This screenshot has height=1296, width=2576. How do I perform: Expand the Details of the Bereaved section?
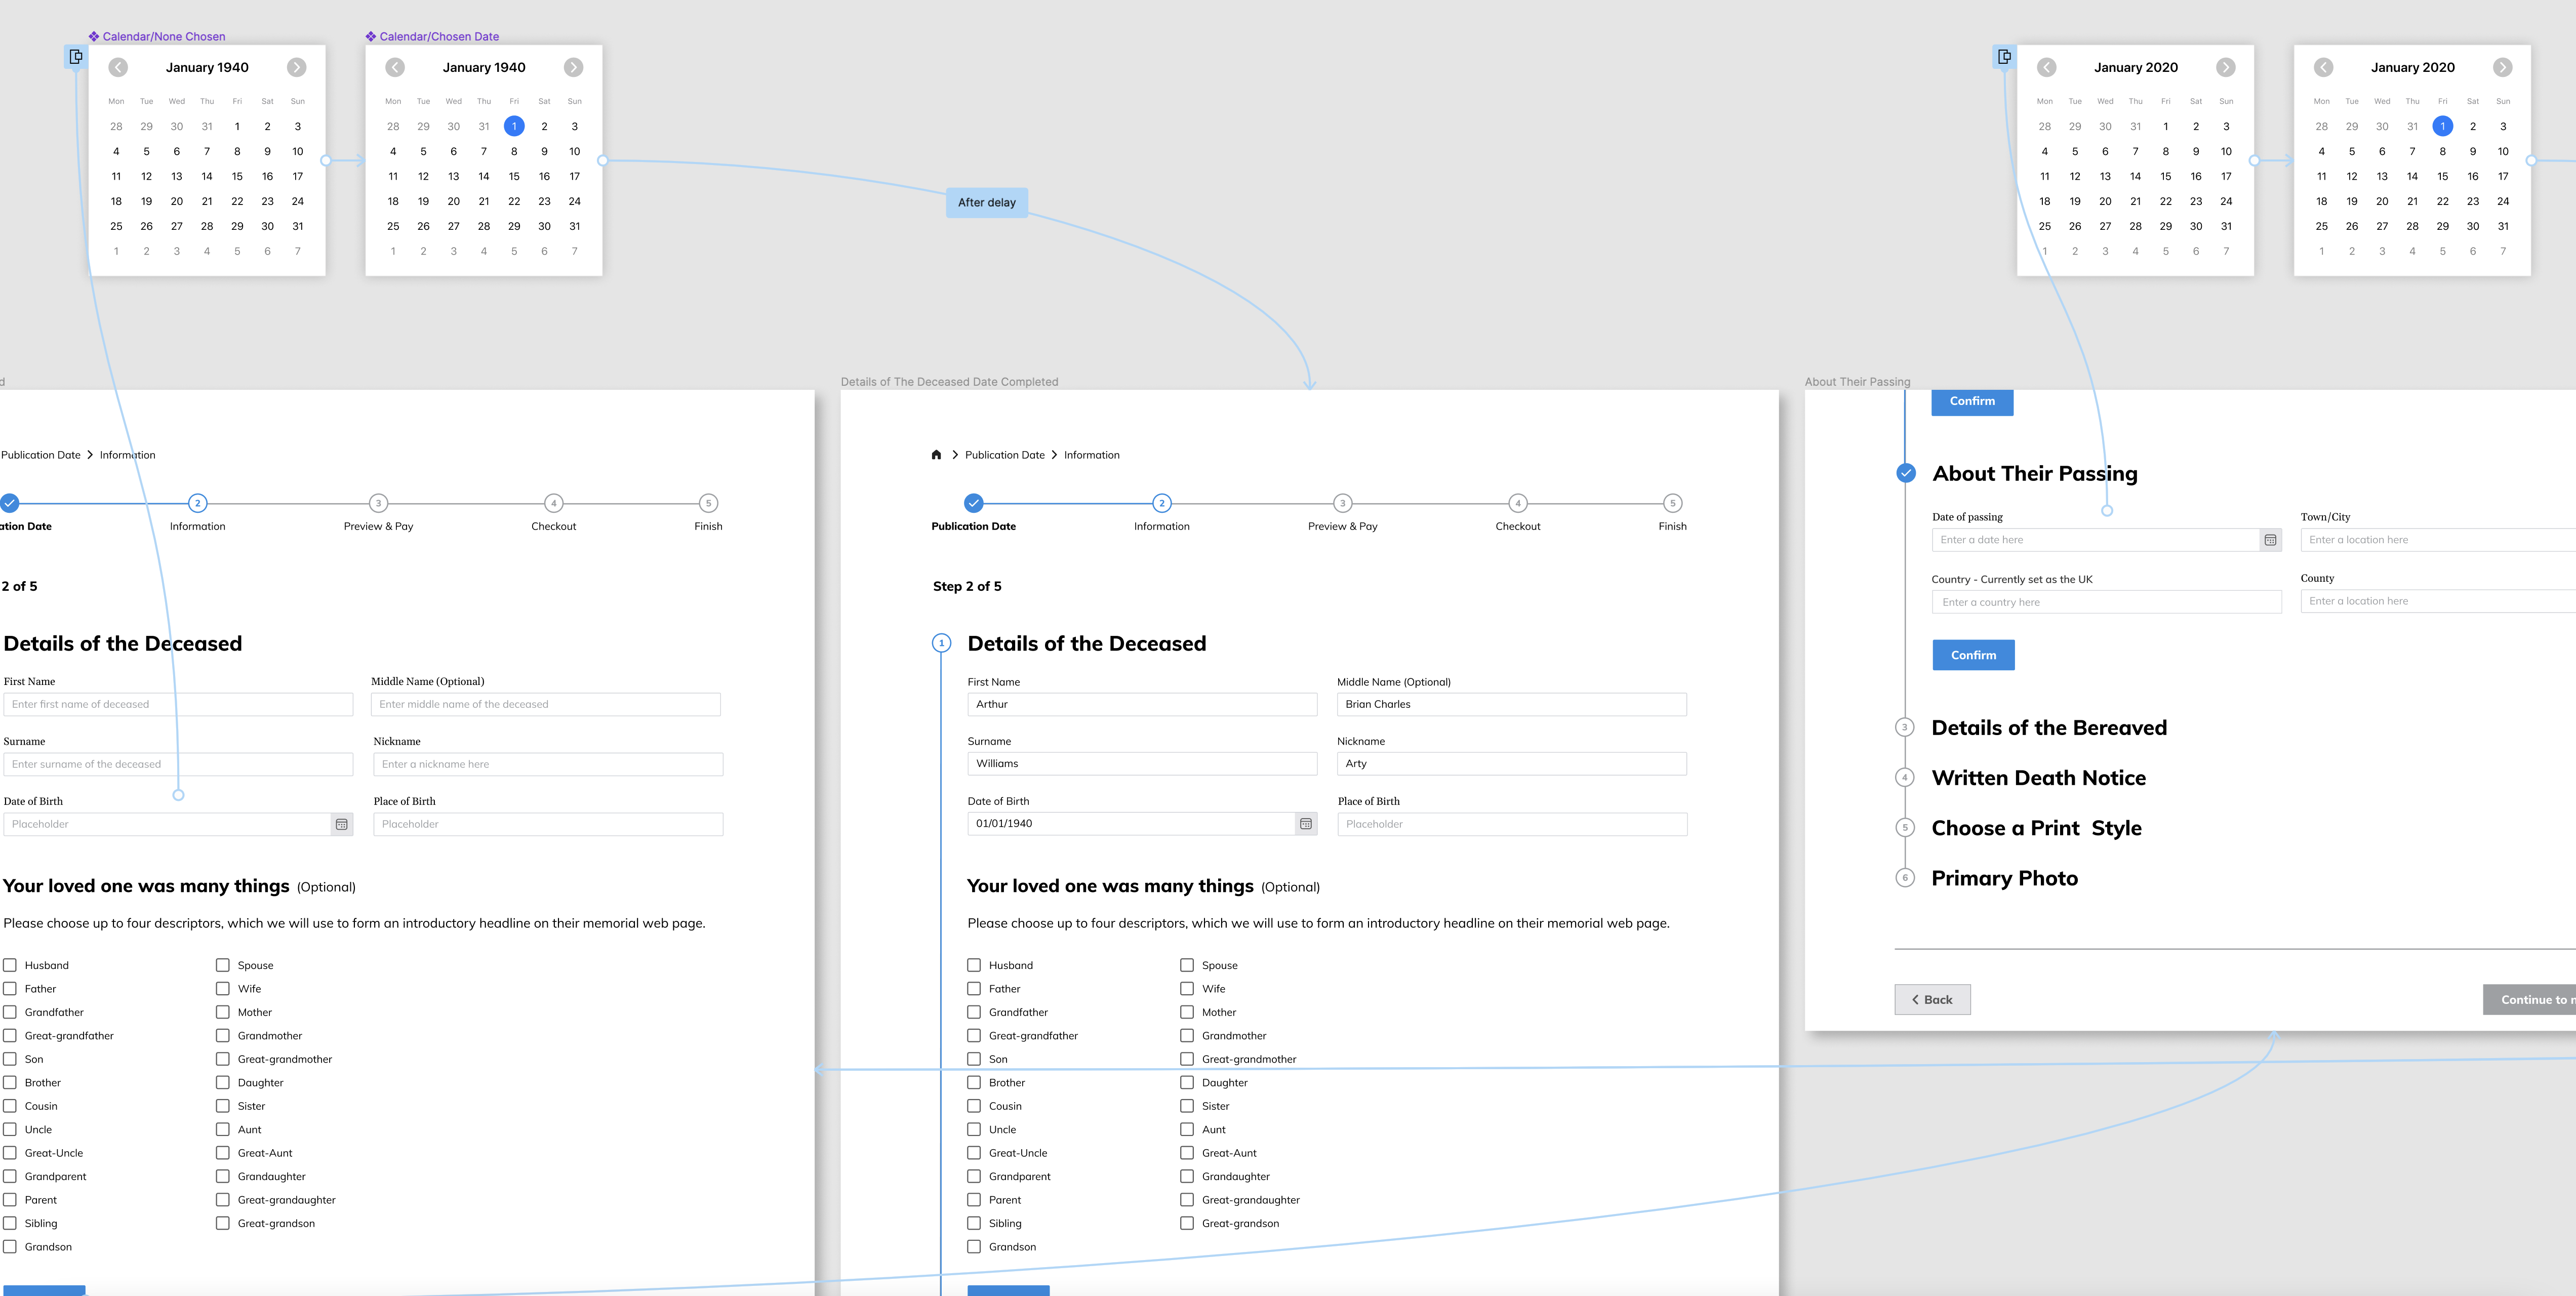pos(2049,728)
